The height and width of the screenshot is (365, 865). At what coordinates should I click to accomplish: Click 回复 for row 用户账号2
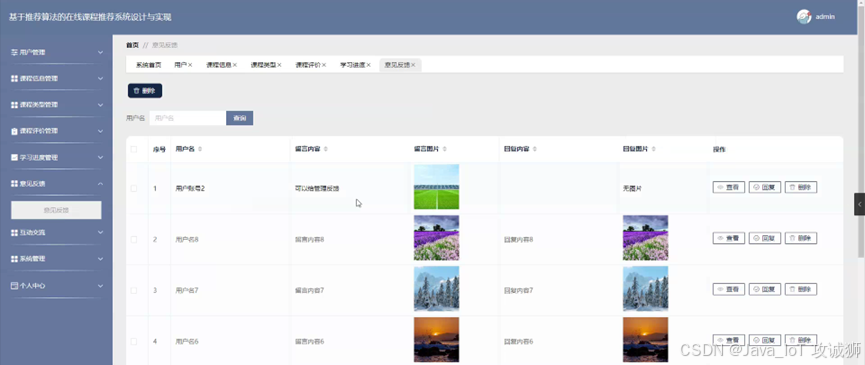[765, 187]
